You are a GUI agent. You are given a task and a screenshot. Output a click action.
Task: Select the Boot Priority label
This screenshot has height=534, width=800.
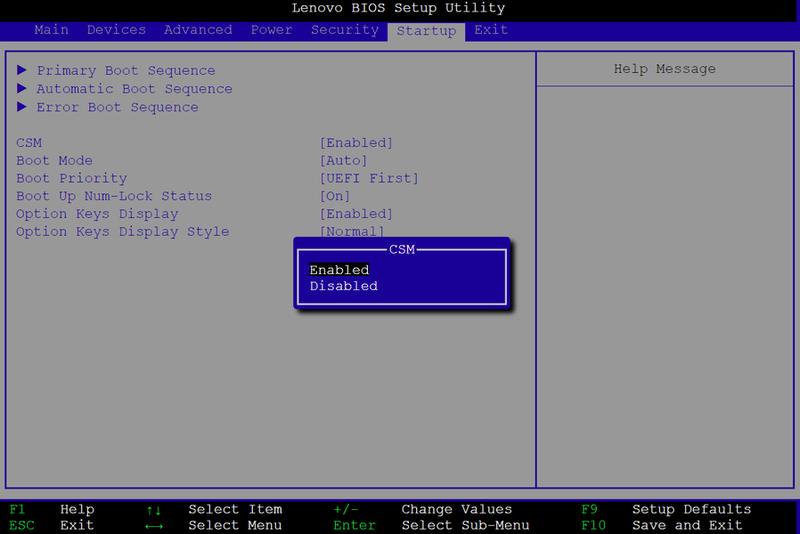click(71, 178)
